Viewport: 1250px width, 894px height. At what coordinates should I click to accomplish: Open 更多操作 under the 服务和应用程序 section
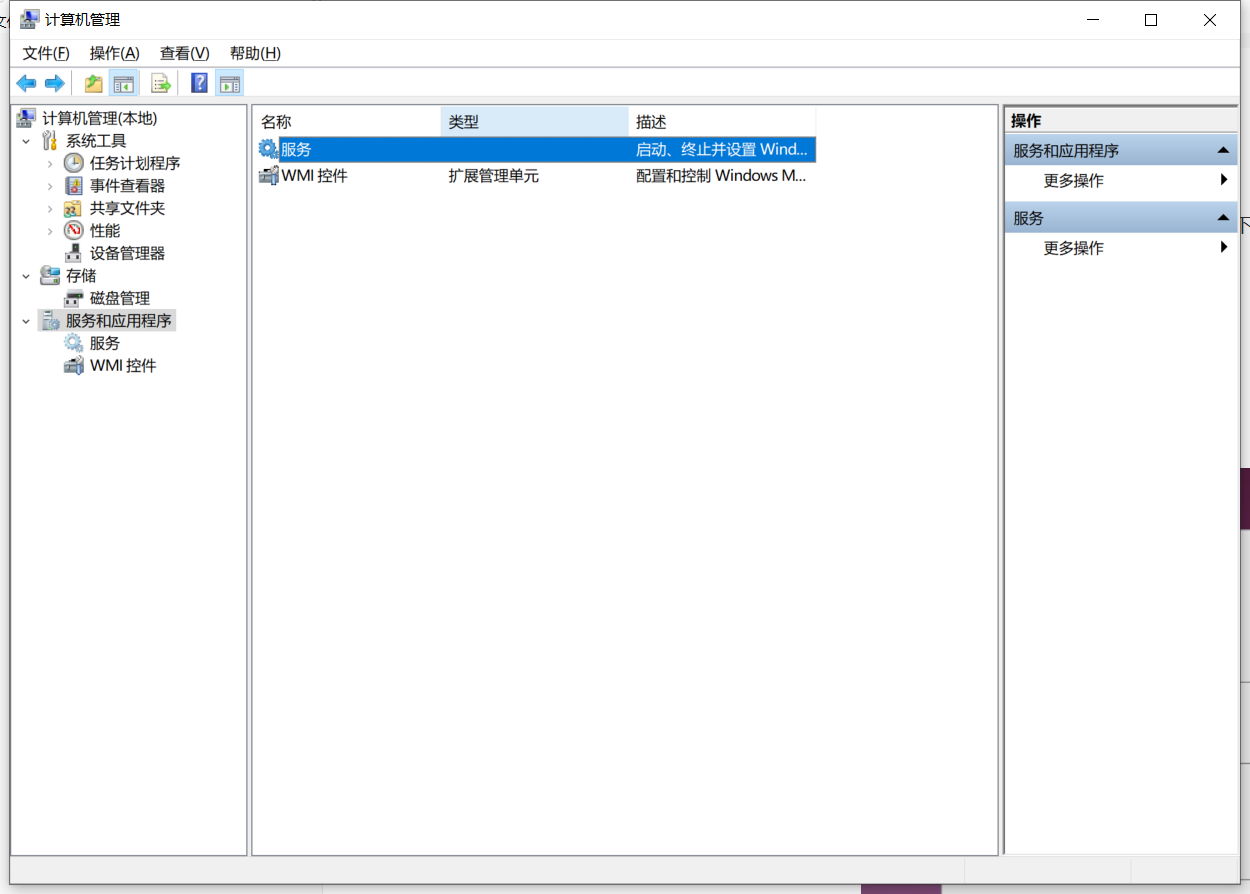[x=1121, y=181]
